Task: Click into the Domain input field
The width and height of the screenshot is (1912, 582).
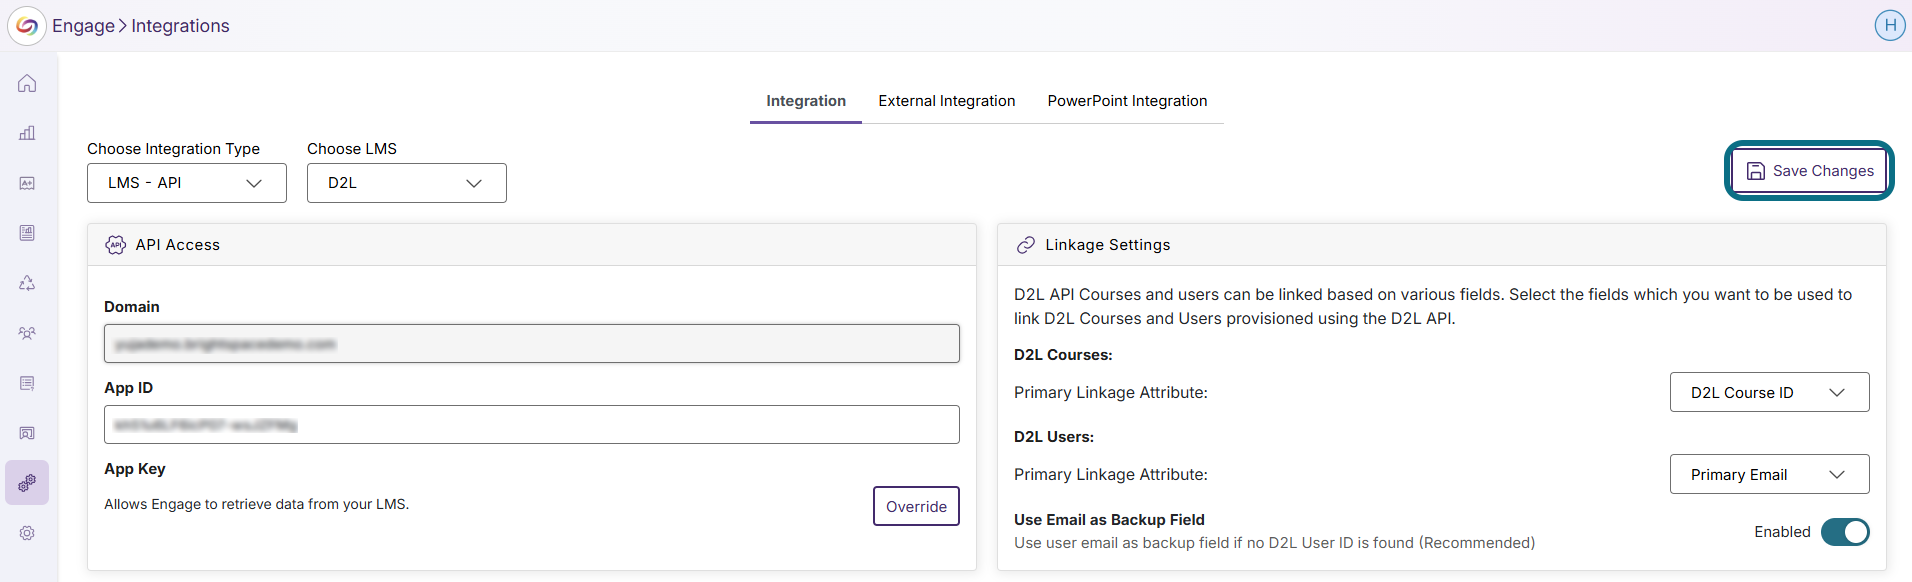Action: tap(532, 343)
